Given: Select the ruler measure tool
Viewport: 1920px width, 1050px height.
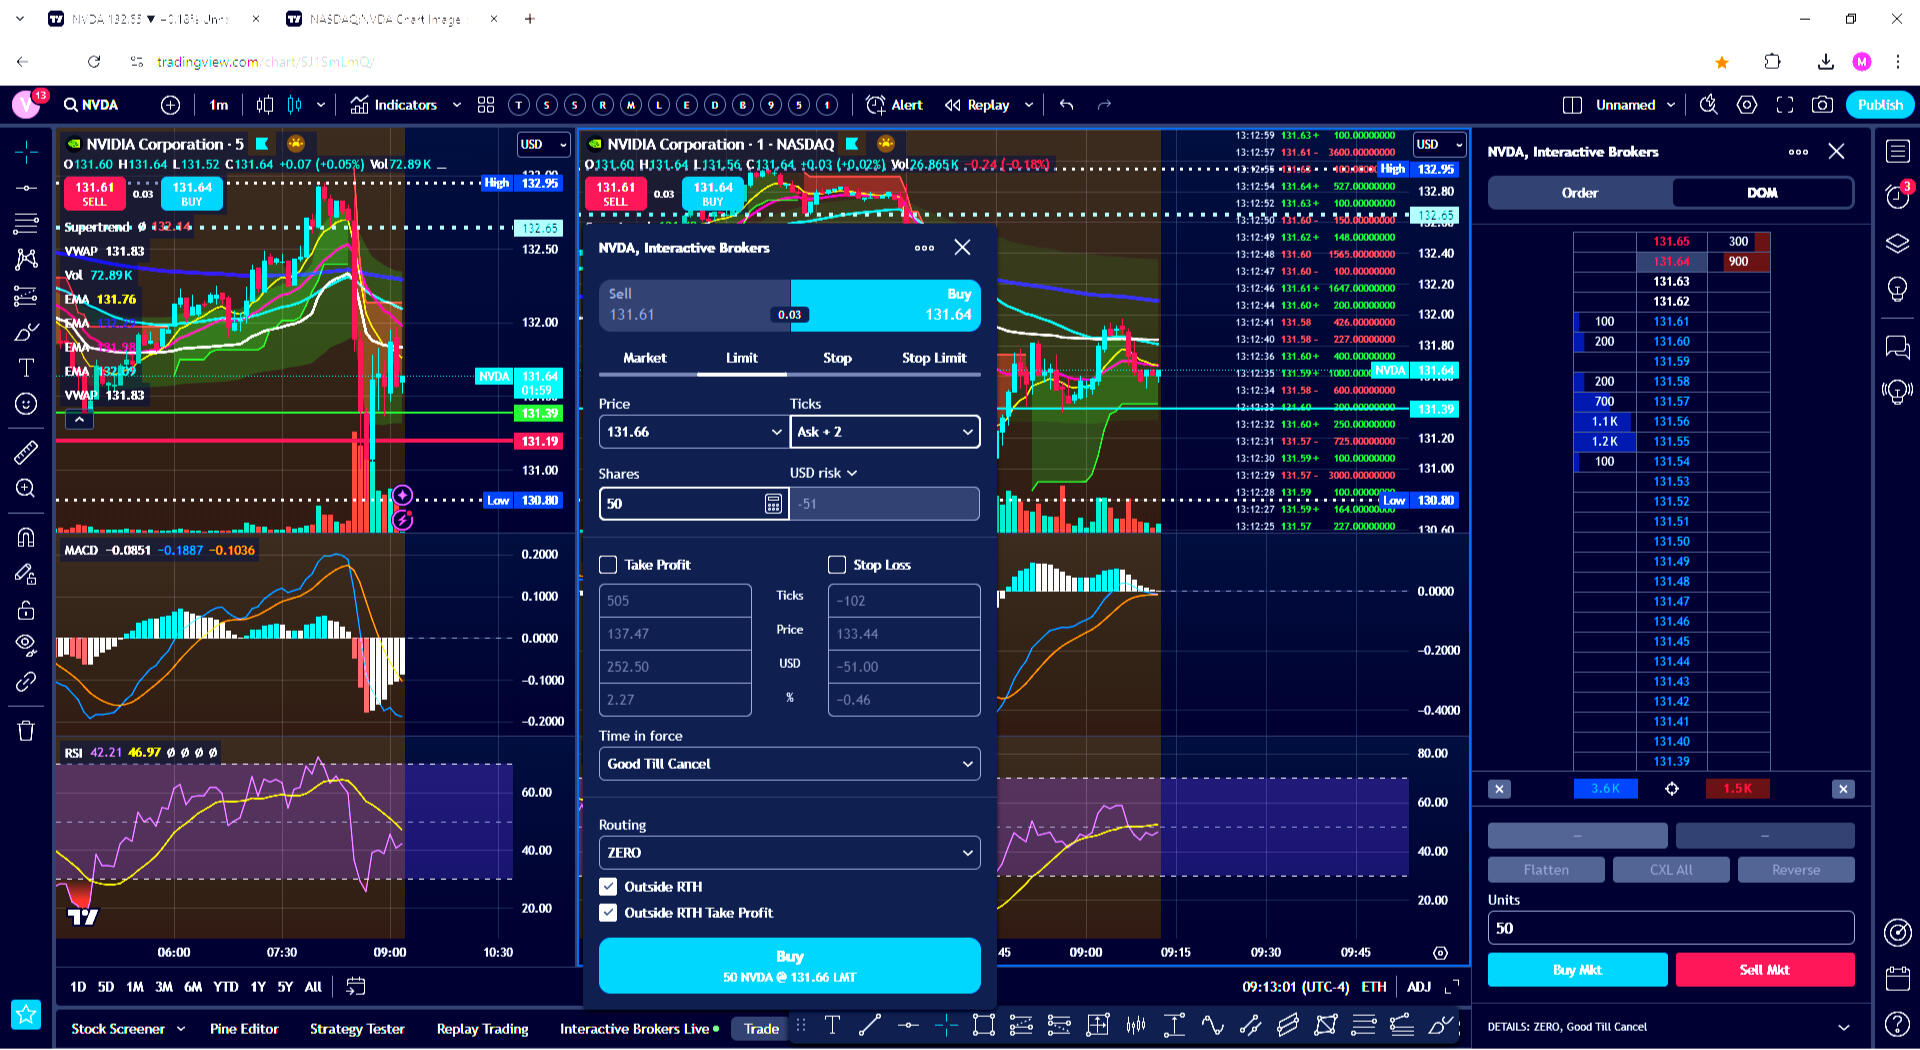Looking at the screenshot, I should coord(26,453).
